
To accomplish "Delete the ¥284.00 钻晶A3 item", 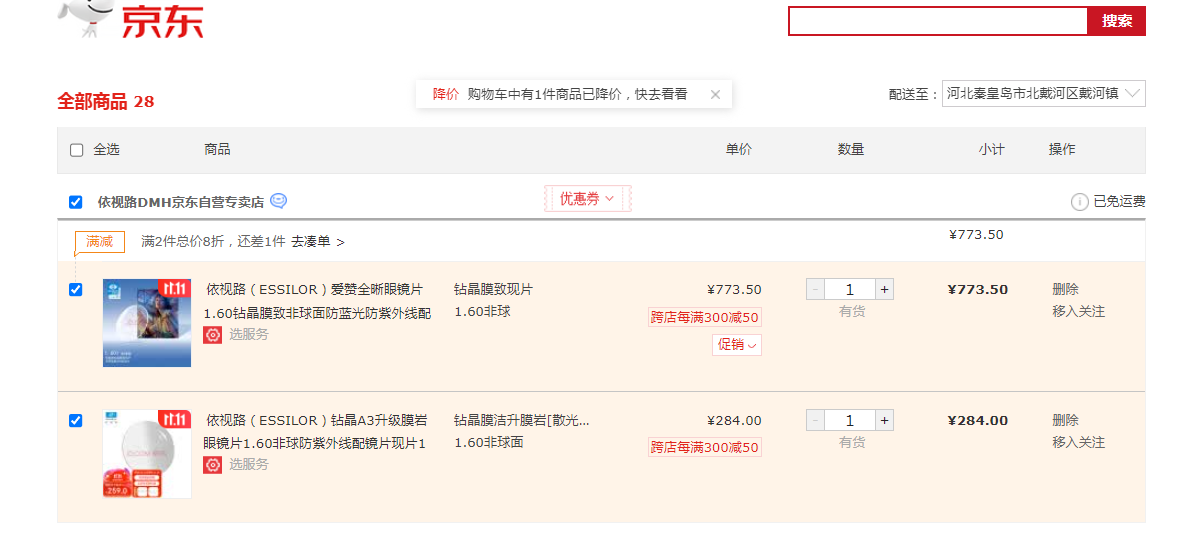I will click(x=1065, y=420).
